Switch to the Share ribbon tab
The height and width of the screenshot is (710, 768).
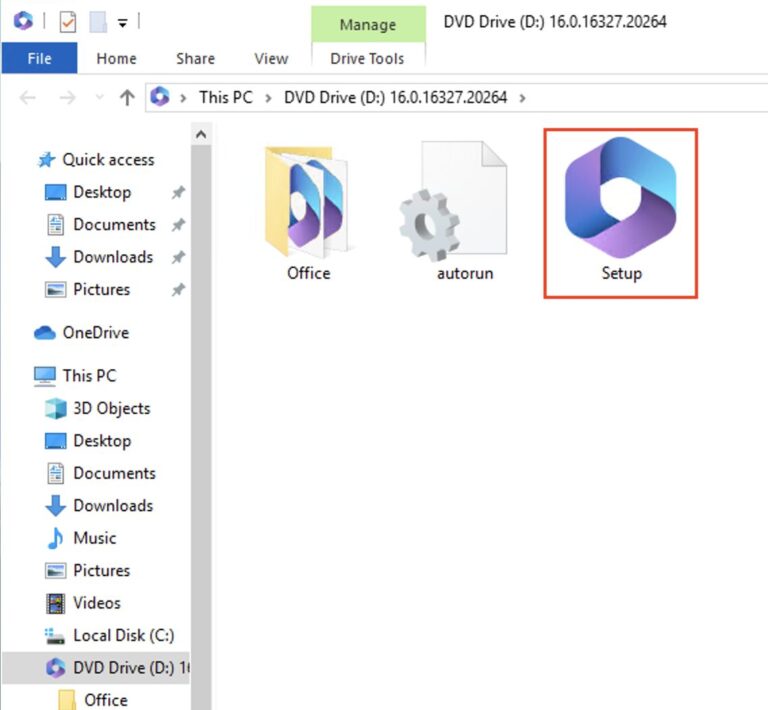195,58
